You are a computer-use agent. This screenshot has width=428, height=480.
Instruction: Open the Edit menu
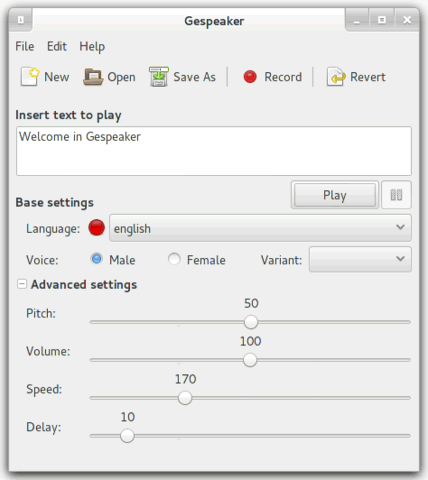tap(57, 46)
